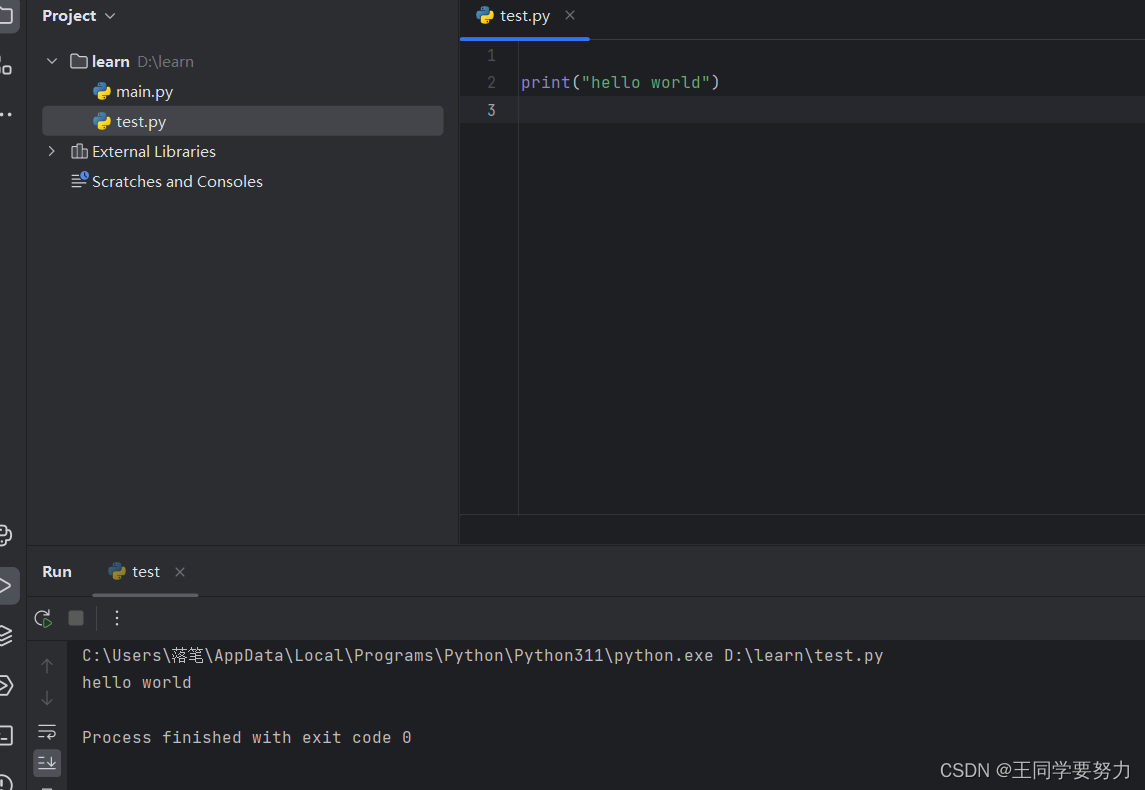Image resolution: width=1145 pixels, height=790 pixels.
Task: Open the Structure tool window
Action: (5, 66)
